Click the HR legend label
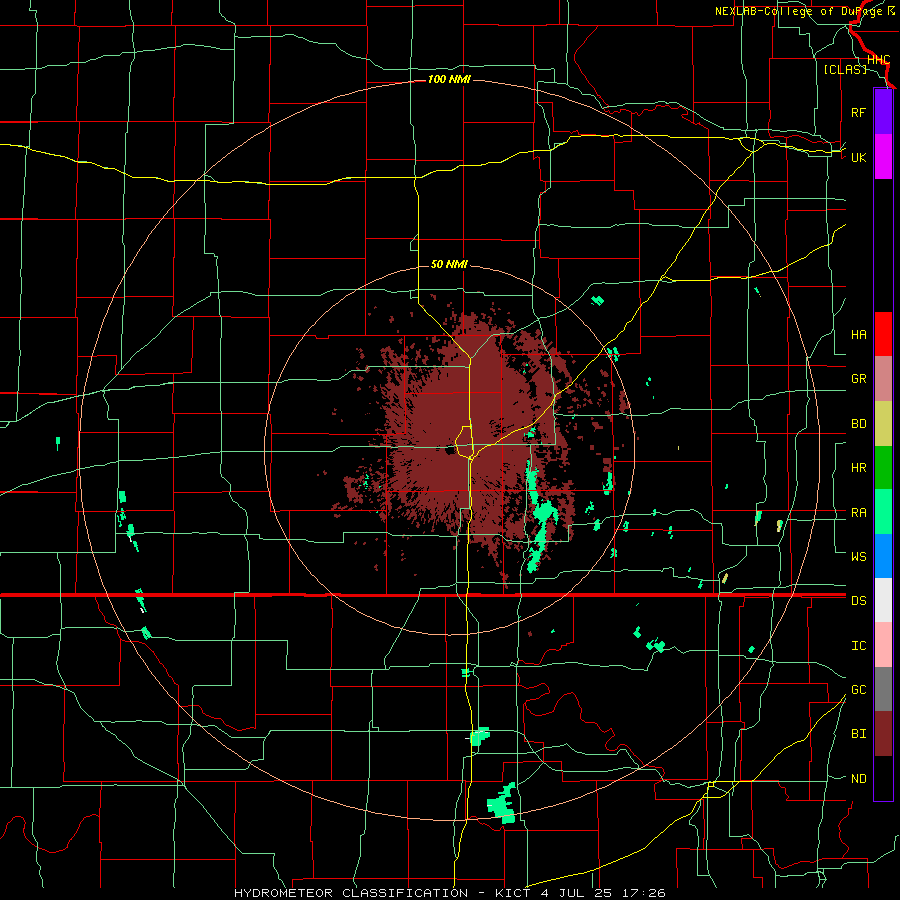The width and height of the screenshot is (900, 900). pyautogui.click(x=858, y=468)
